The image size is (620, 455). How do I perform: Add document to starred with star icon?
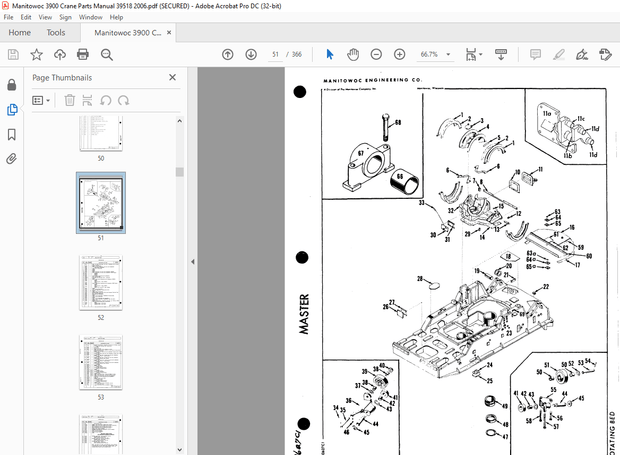36,55
